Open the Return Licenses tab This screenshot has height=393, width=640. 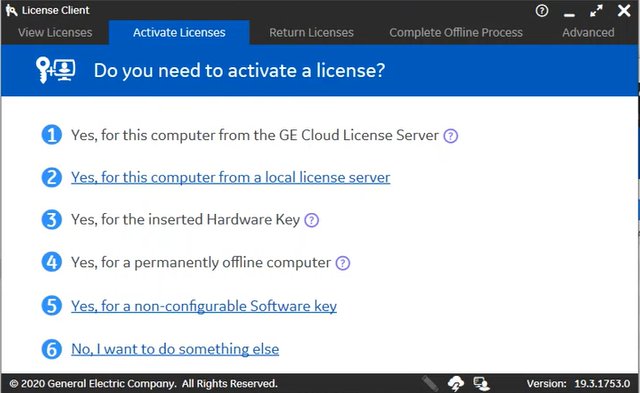pos(311,32)
